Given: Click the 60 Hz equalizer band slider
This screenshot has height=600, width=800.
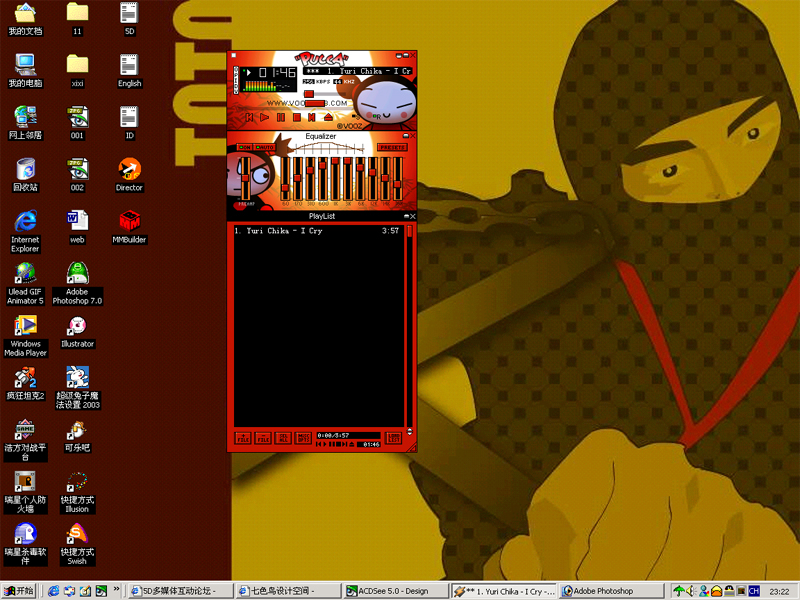Looking at the screenshot, I should click(285, 179).
